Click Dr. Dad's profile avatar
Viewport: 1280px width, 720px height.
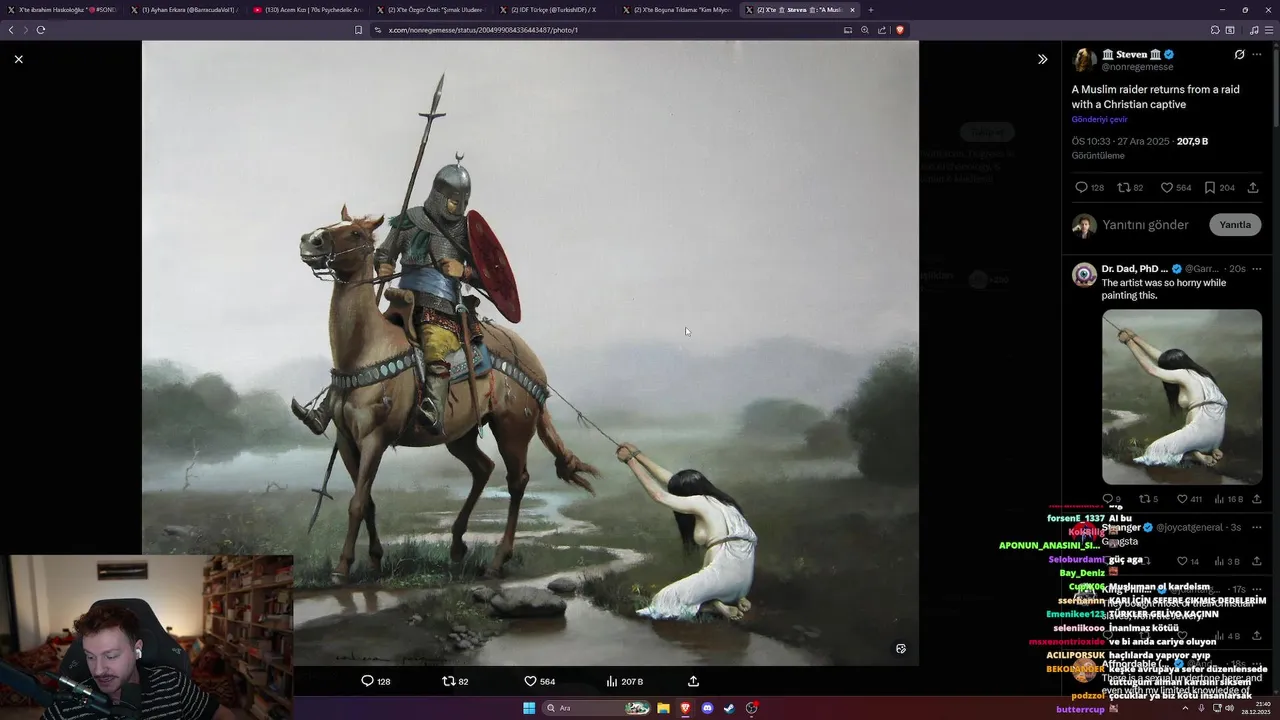1084,275
